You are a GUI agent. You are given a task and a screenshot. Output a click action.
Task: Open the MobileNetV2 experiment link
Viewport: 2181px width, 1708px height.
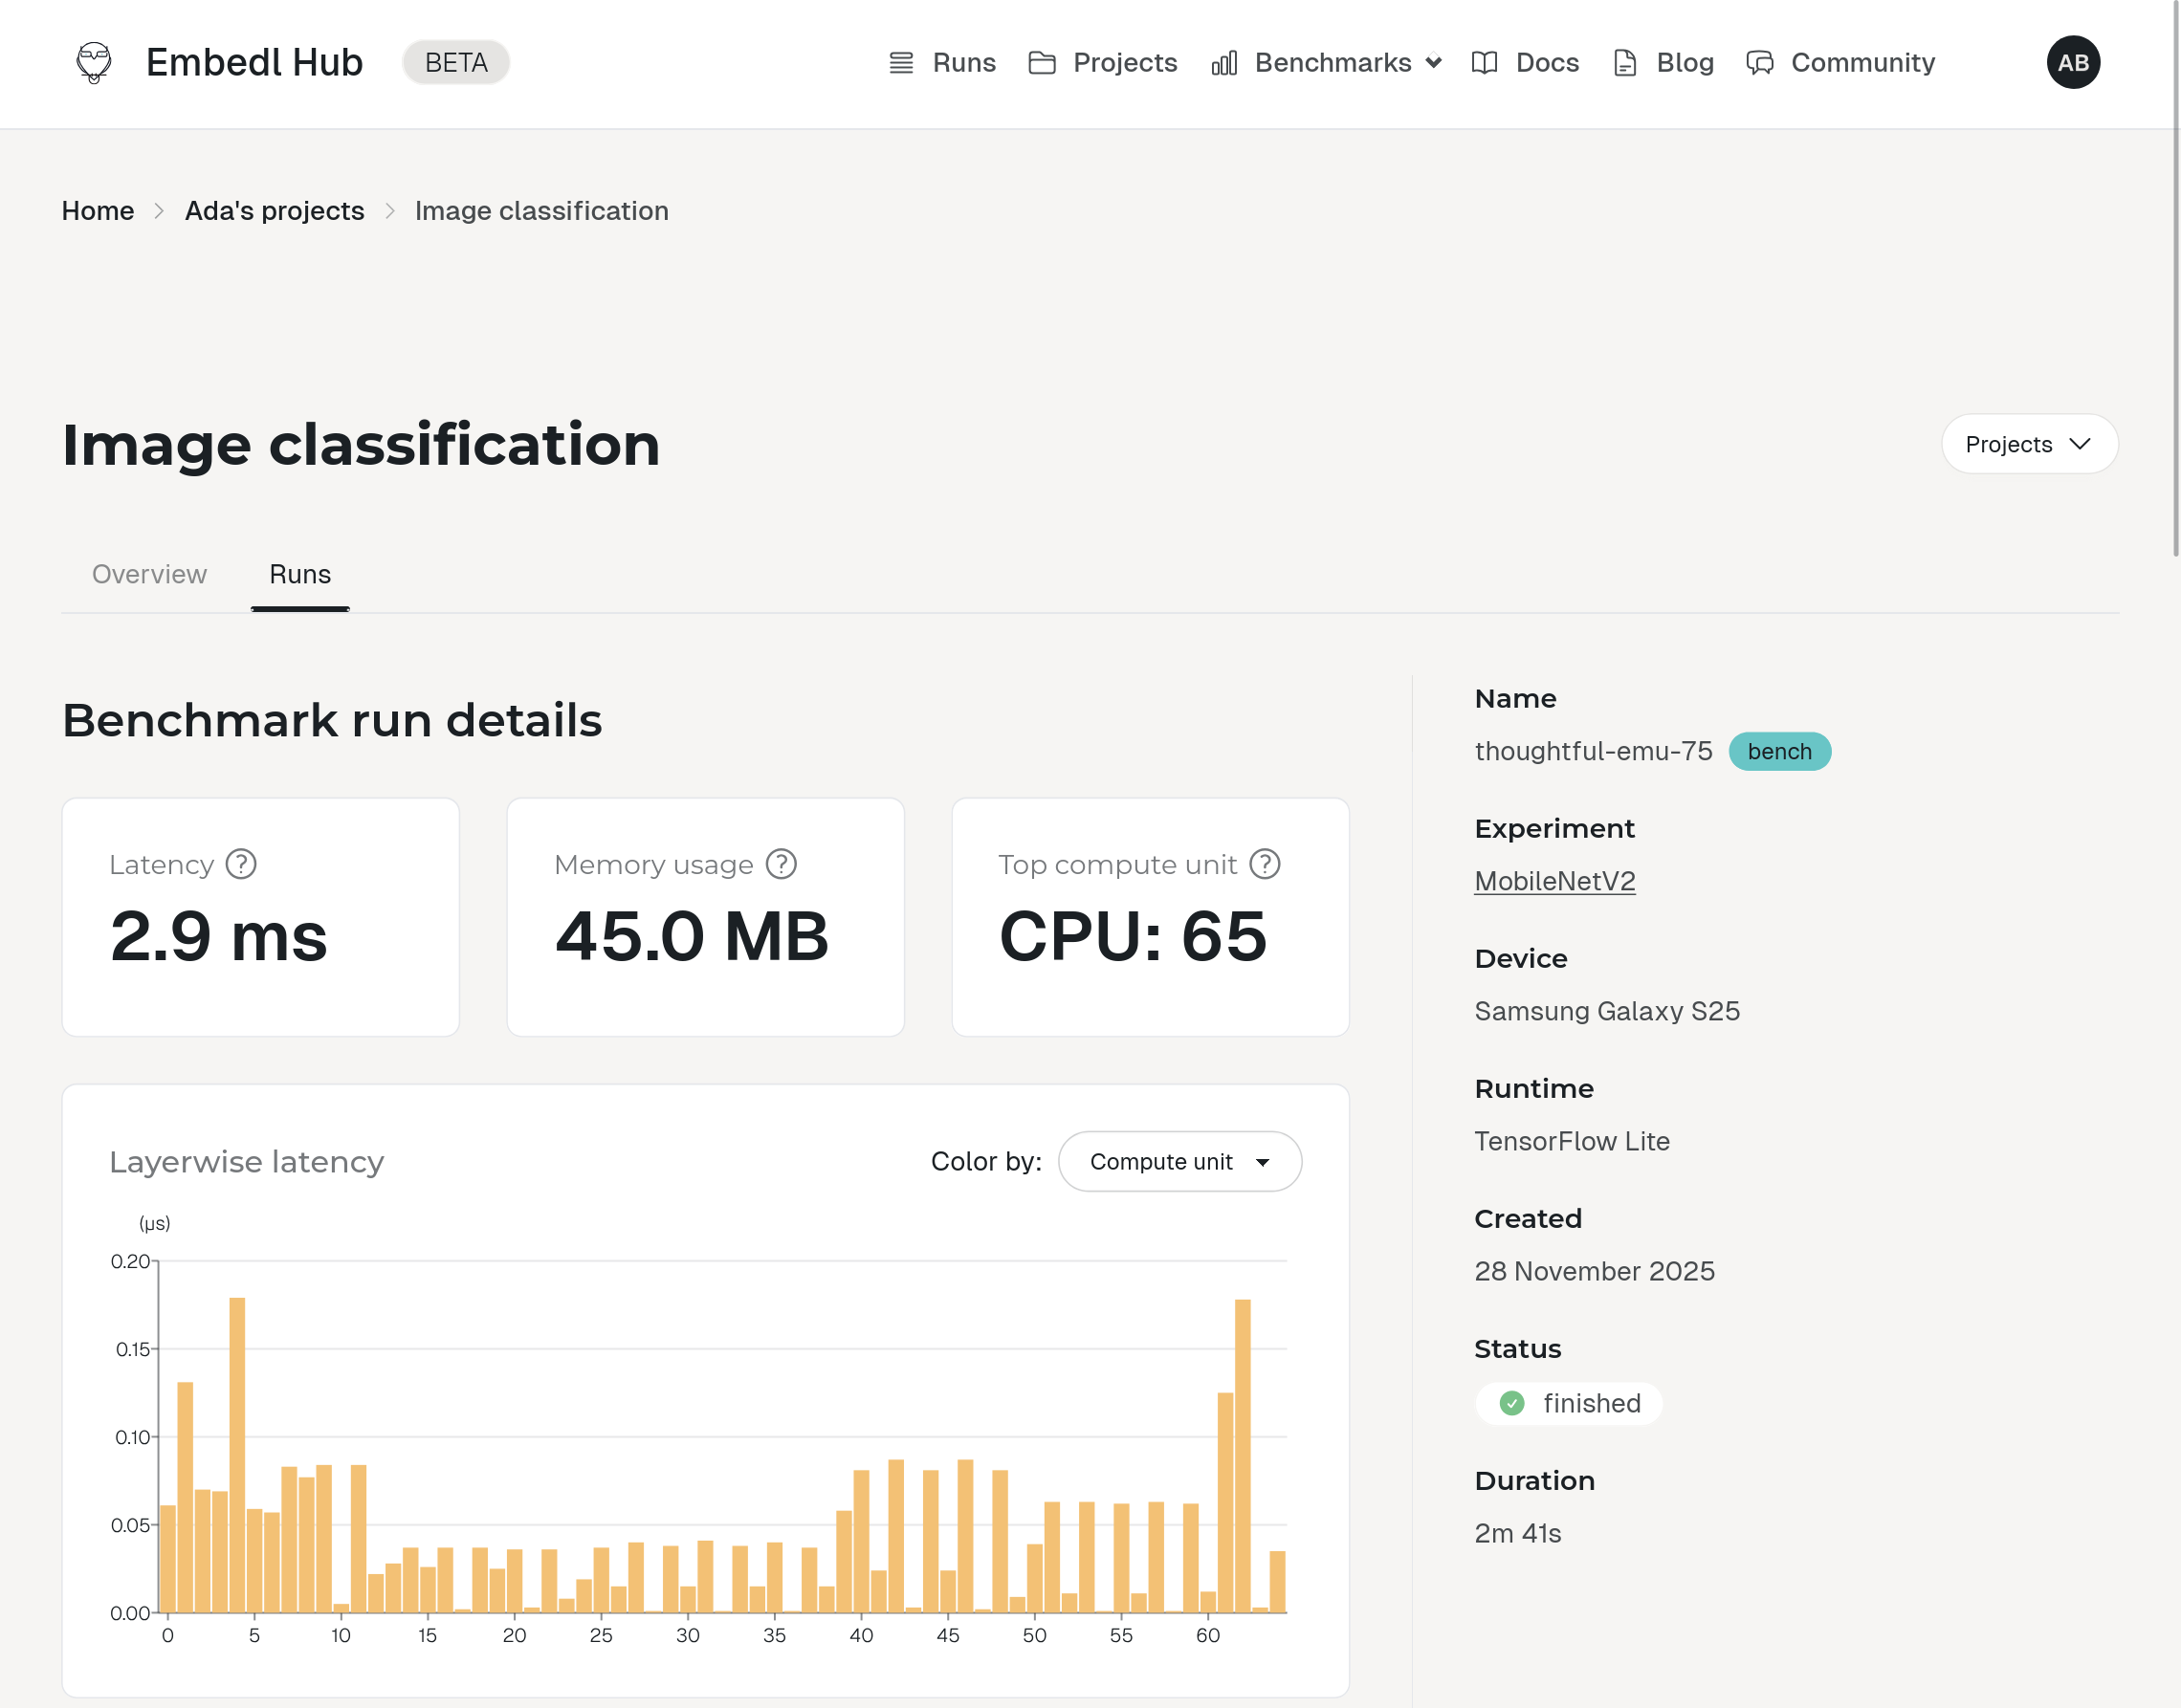click(x=1554, y=881)
